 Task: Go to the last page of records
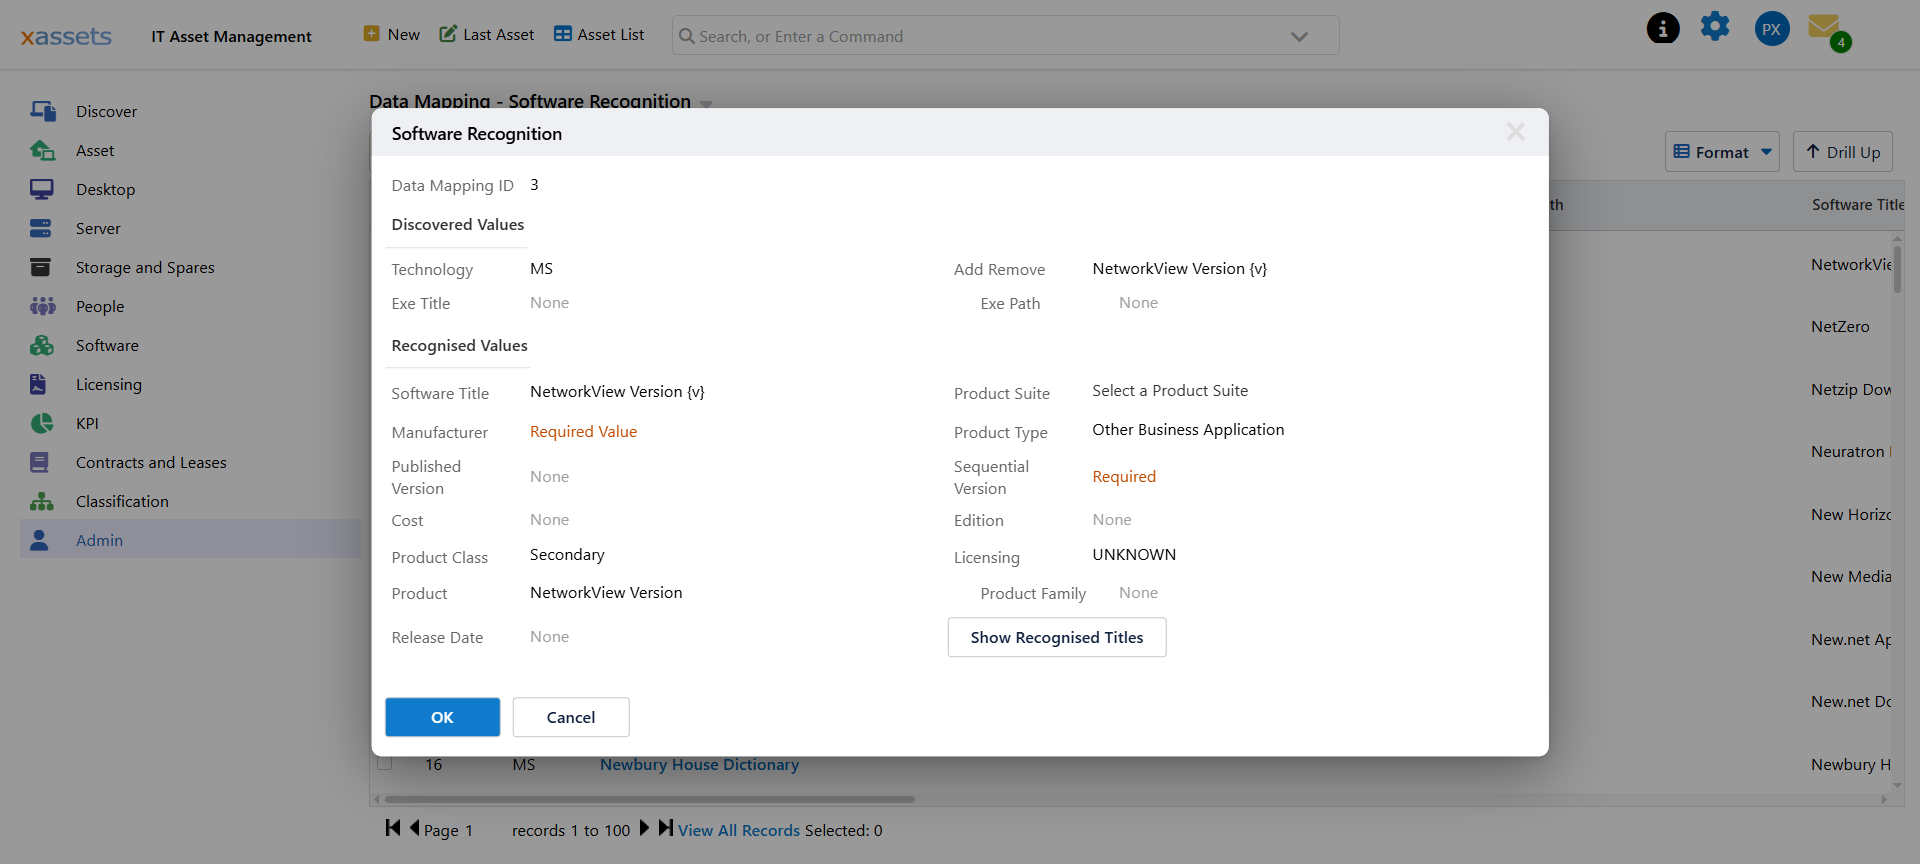pyautogui.click(x=666, y=828)
